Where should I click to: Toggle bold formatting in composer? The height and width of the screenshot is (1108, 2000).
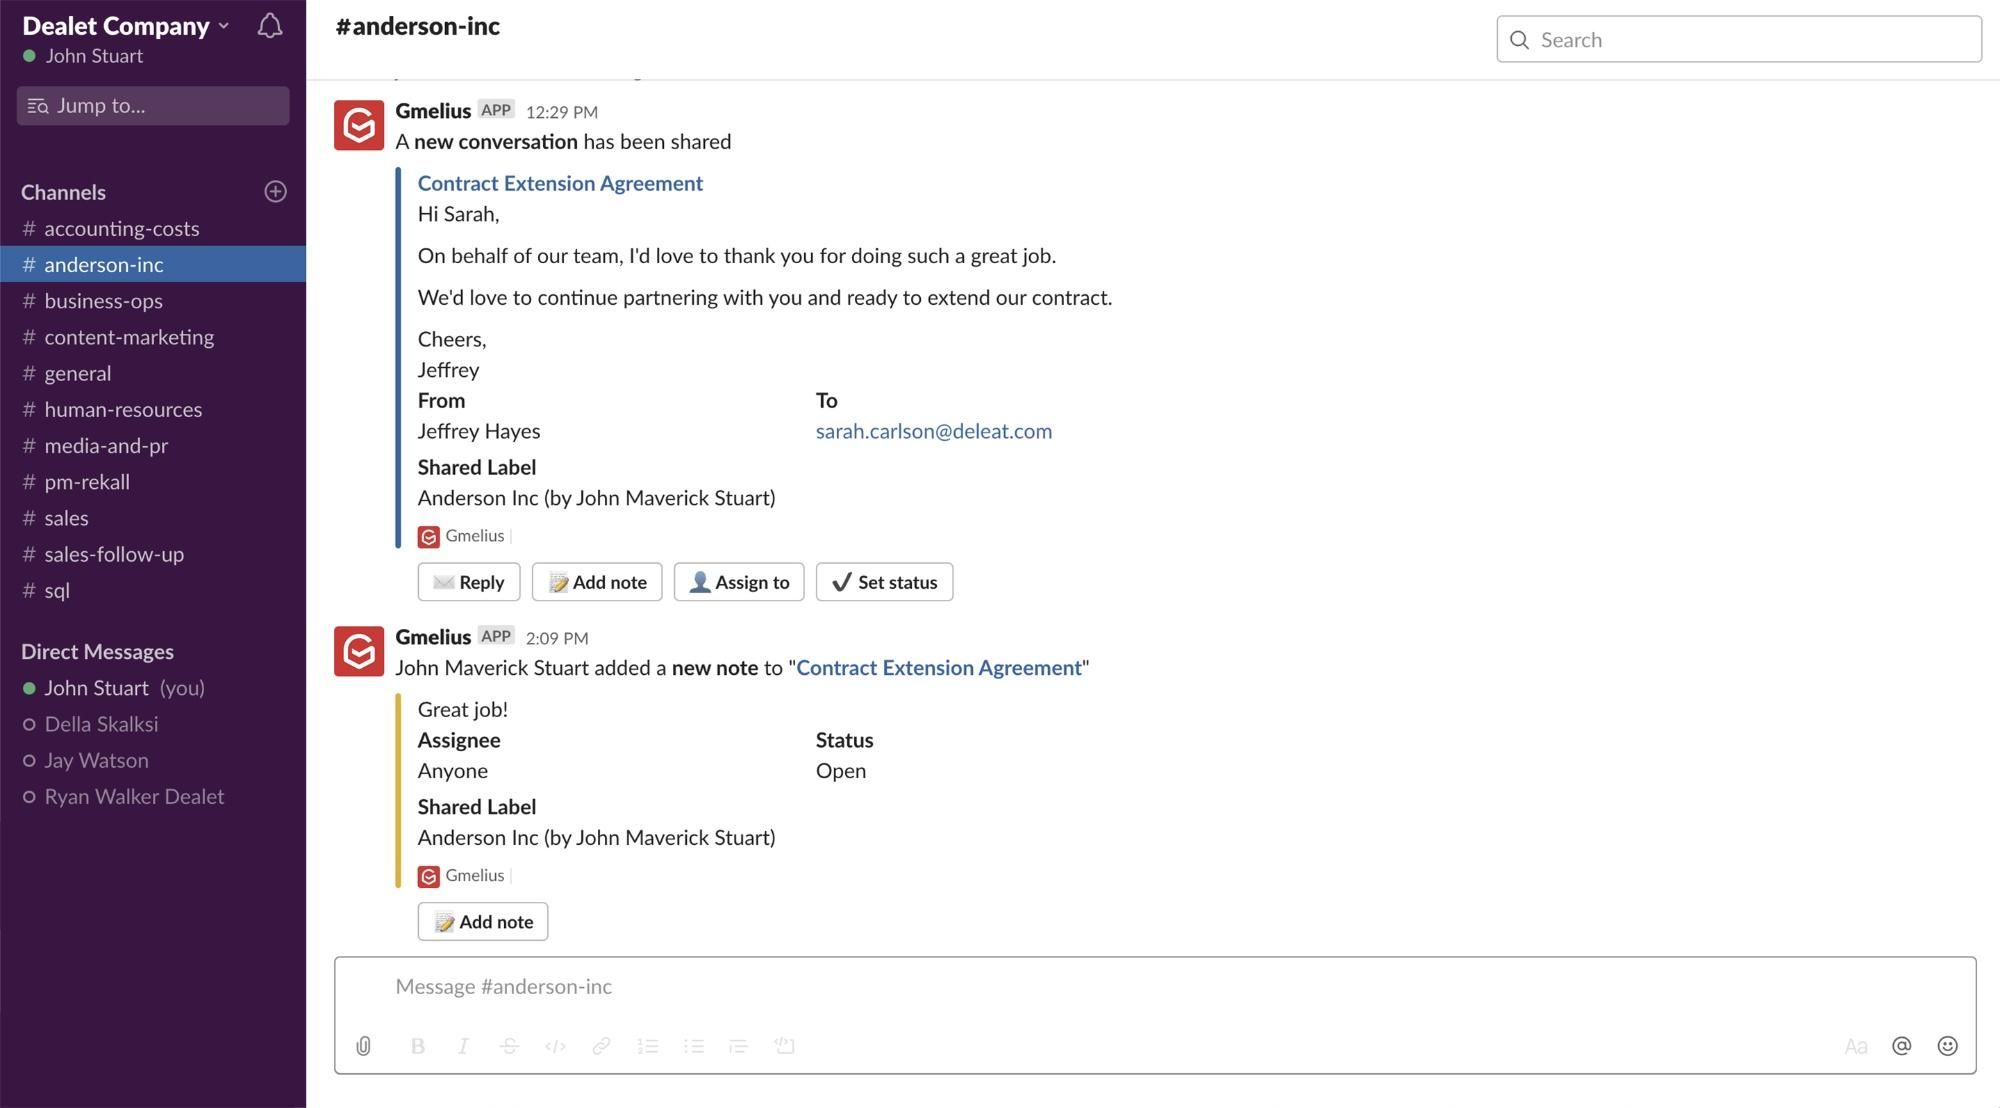[x=418, y=1046]
